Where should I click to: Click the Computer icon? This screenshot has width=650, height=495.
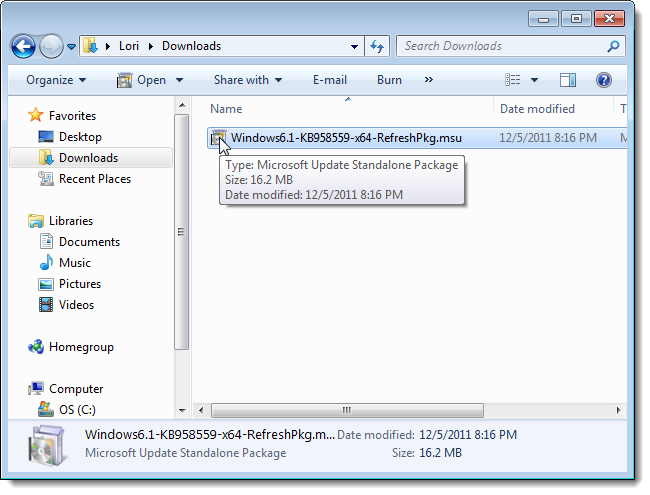pos(36,389)
